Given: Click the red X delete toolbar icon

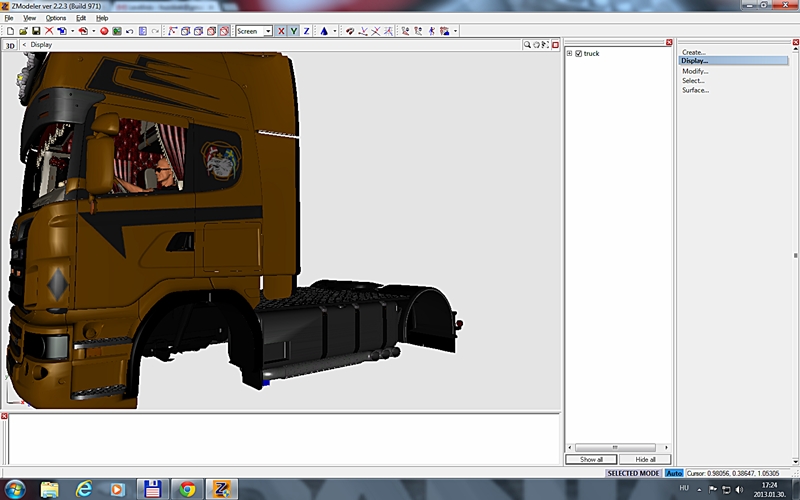Looking at the screenshot, I should pos(49,31).
